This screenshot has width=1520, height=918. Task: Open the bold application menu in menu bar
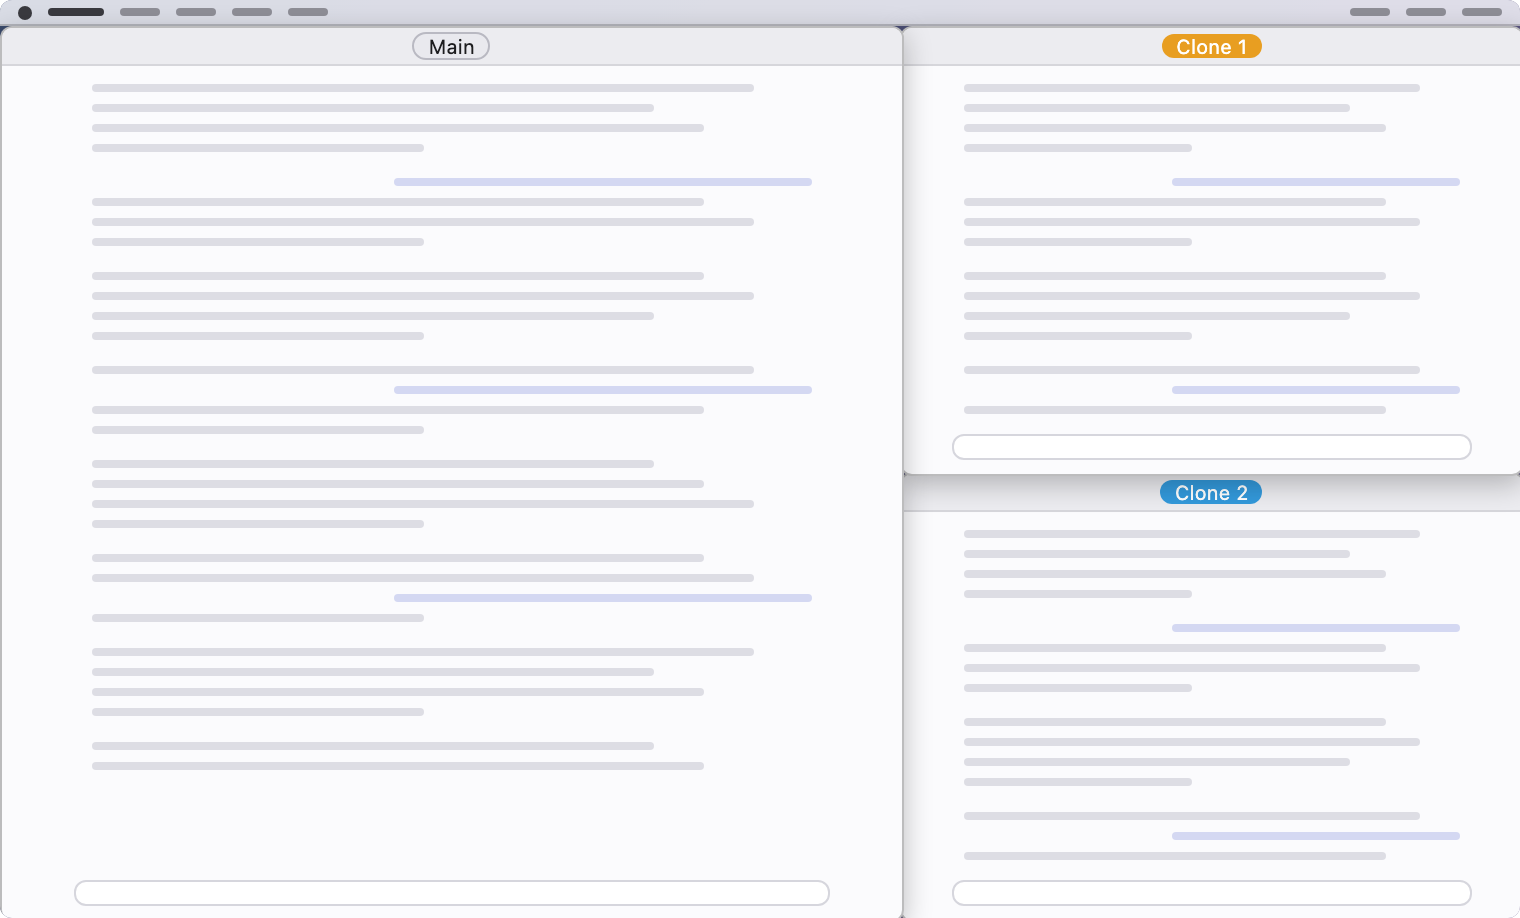76,12
